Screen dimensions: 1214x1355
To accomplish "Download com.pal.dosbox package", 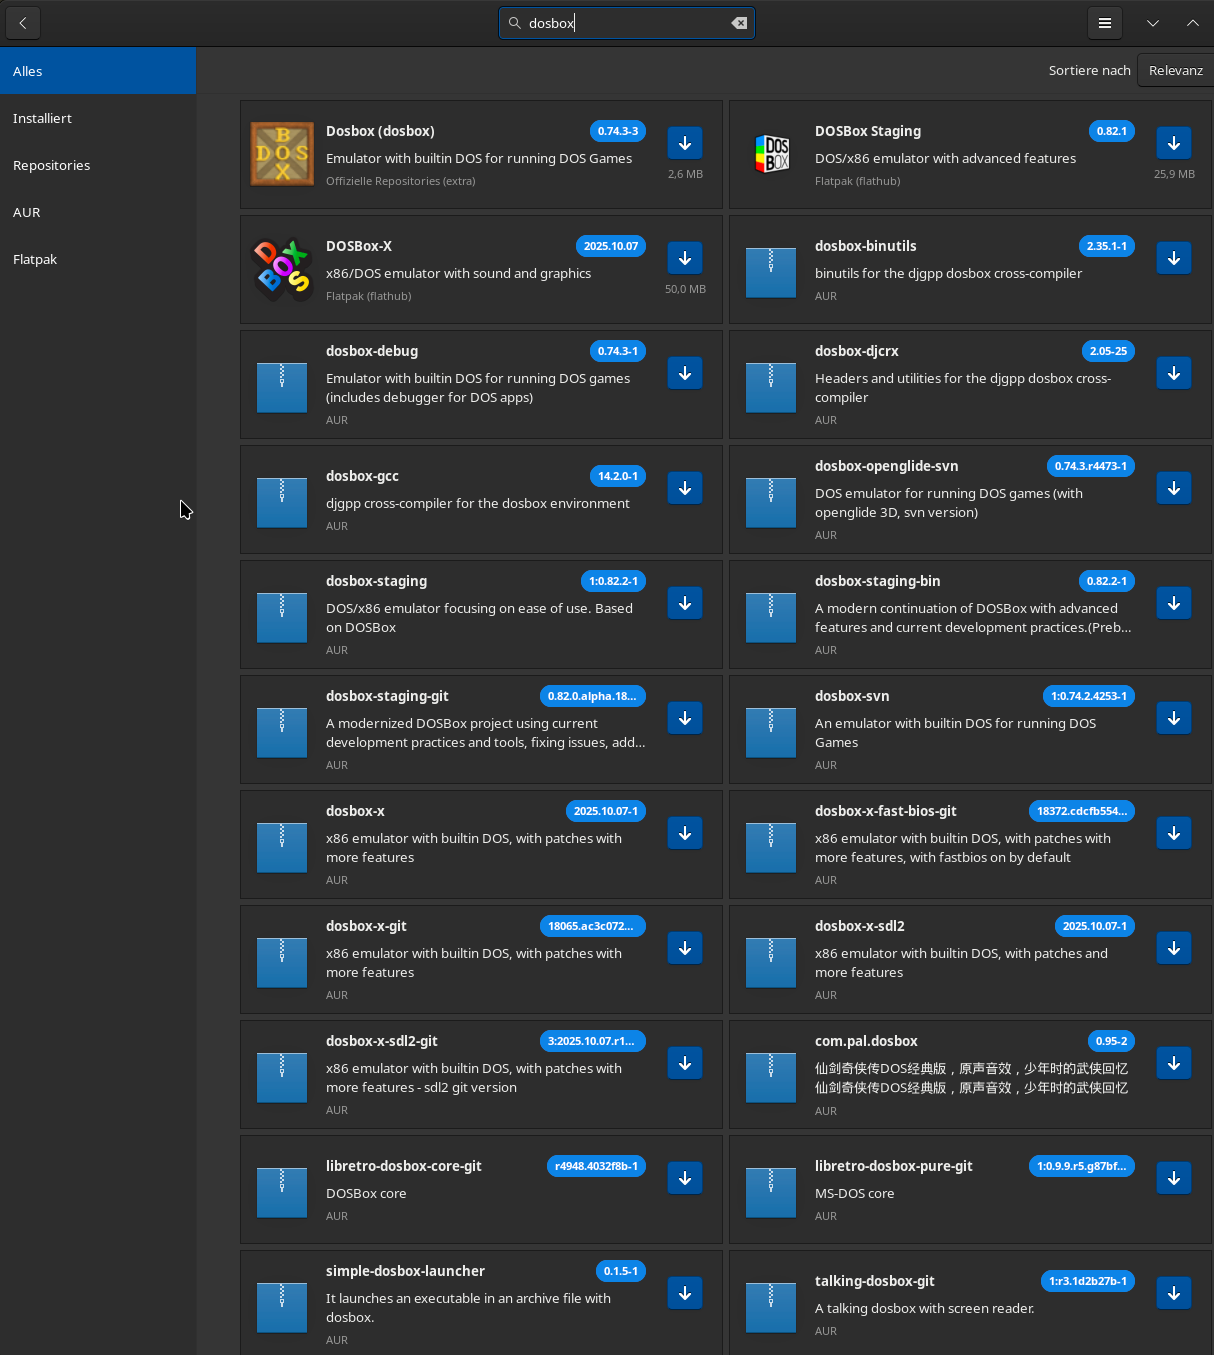I will (1174, 1063).
